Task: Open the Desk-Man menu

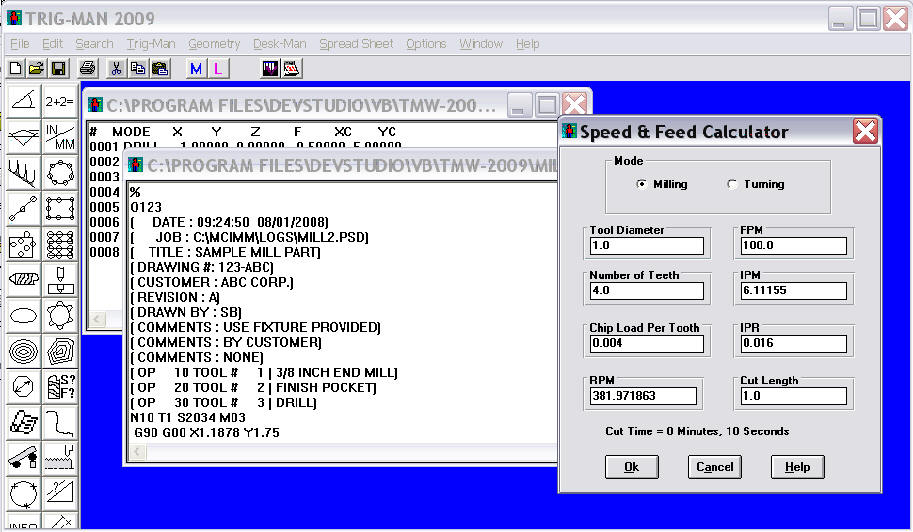Action: [x=279, y=44]
